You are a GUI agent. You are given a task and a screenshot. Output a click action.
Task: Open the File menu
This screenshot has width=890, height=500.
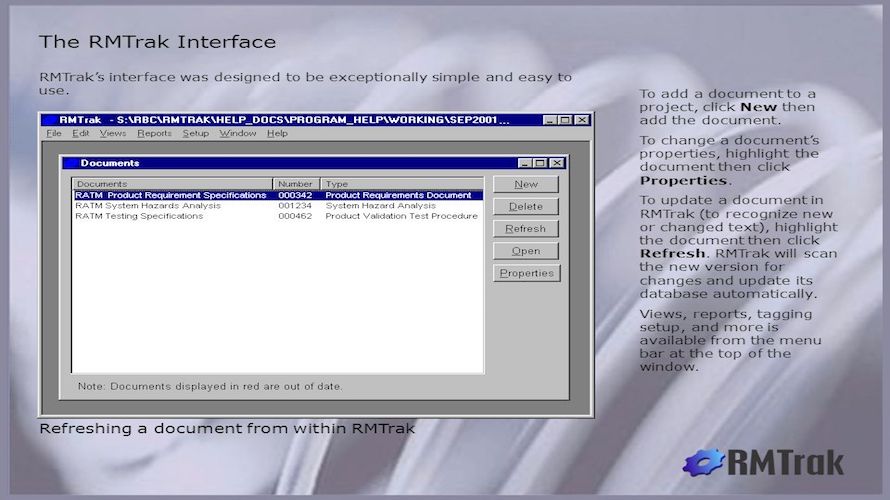[54, 133]
